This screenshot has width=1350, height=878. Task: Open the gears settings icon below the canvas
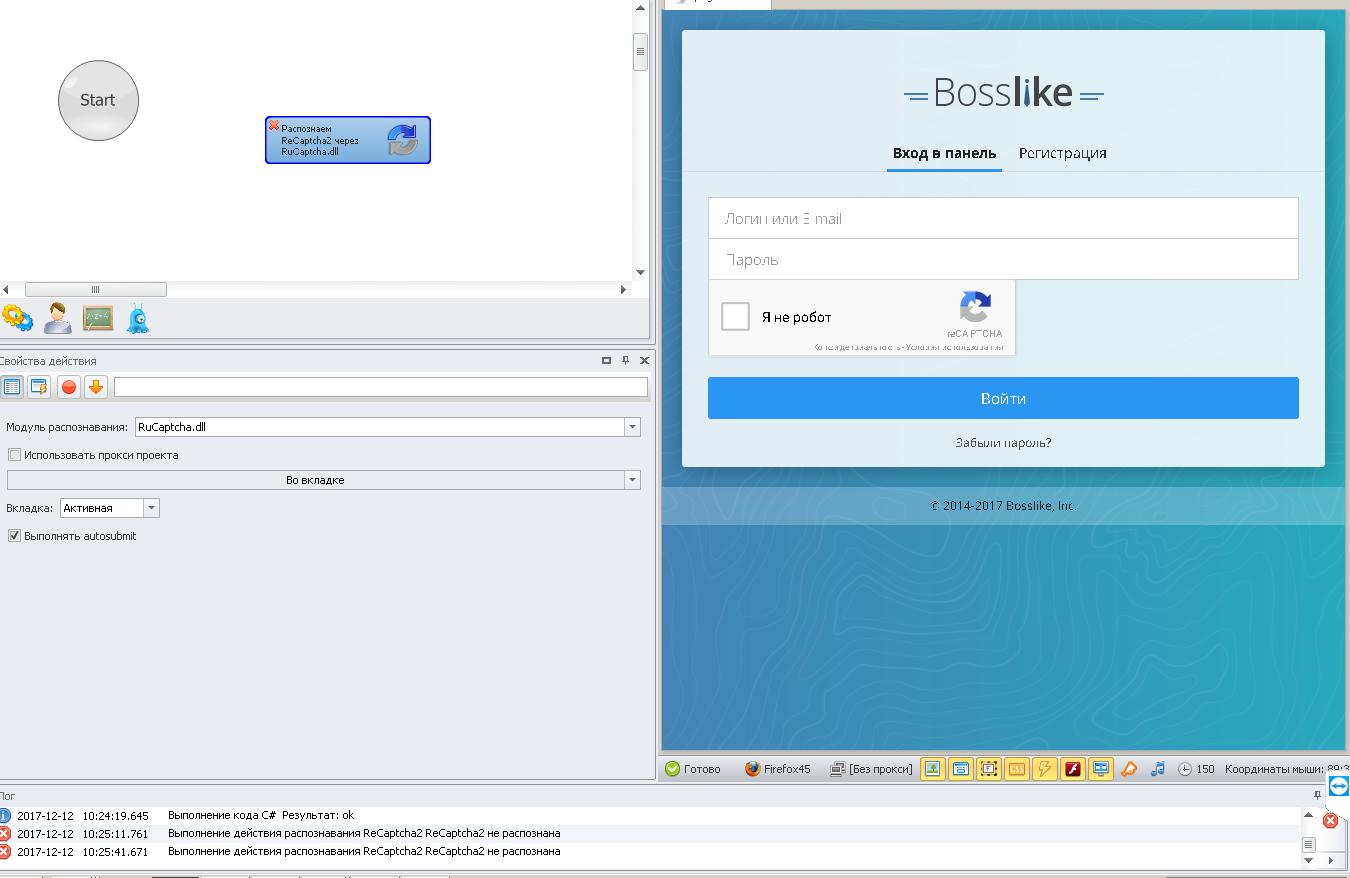coord(17,319)
